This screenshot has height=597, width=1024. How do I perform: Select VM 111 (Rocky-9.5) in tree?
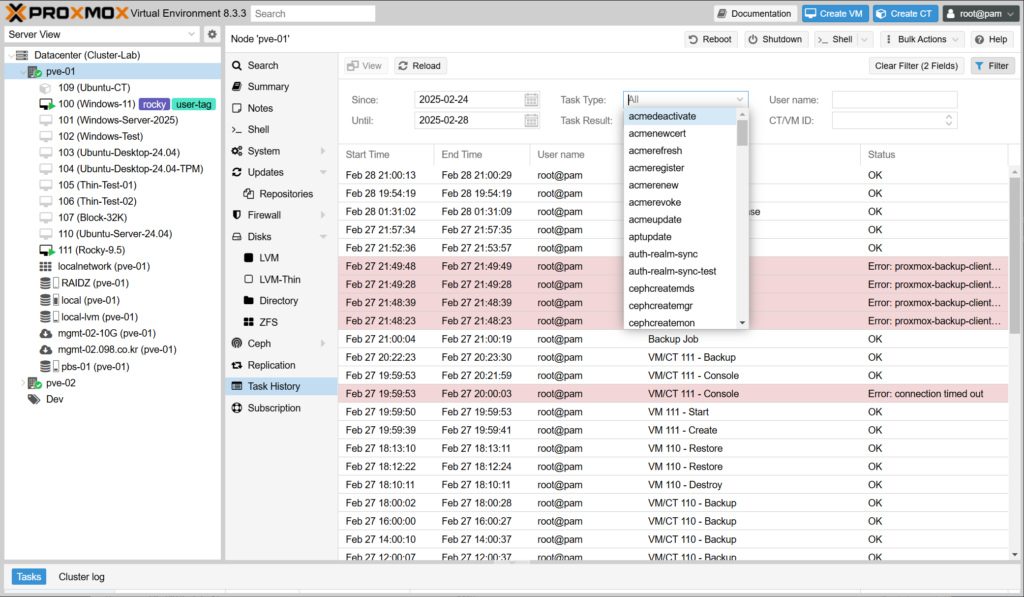(x=91, y=250)
